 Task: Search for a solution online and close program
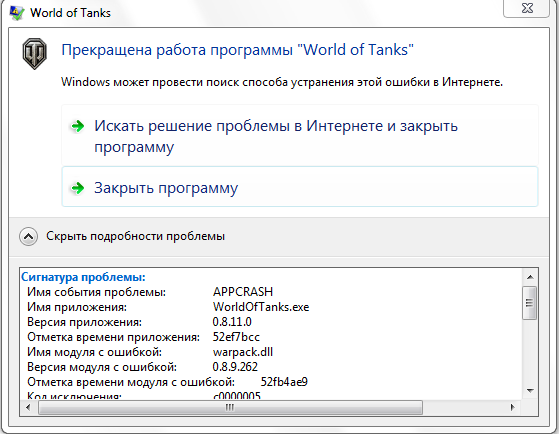pyautogui.click(x=300, y=136)
